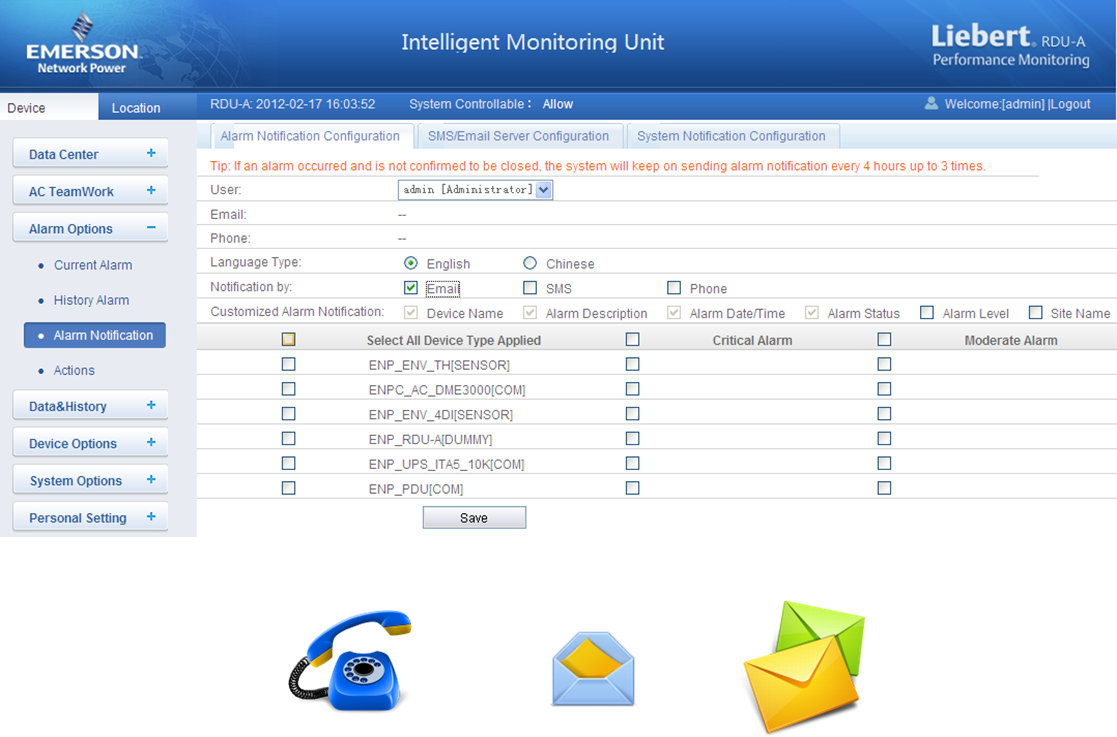This screenshot has width=1117, height=737.
Task: Click the Emerson Network Power logo
Action: 82,45
